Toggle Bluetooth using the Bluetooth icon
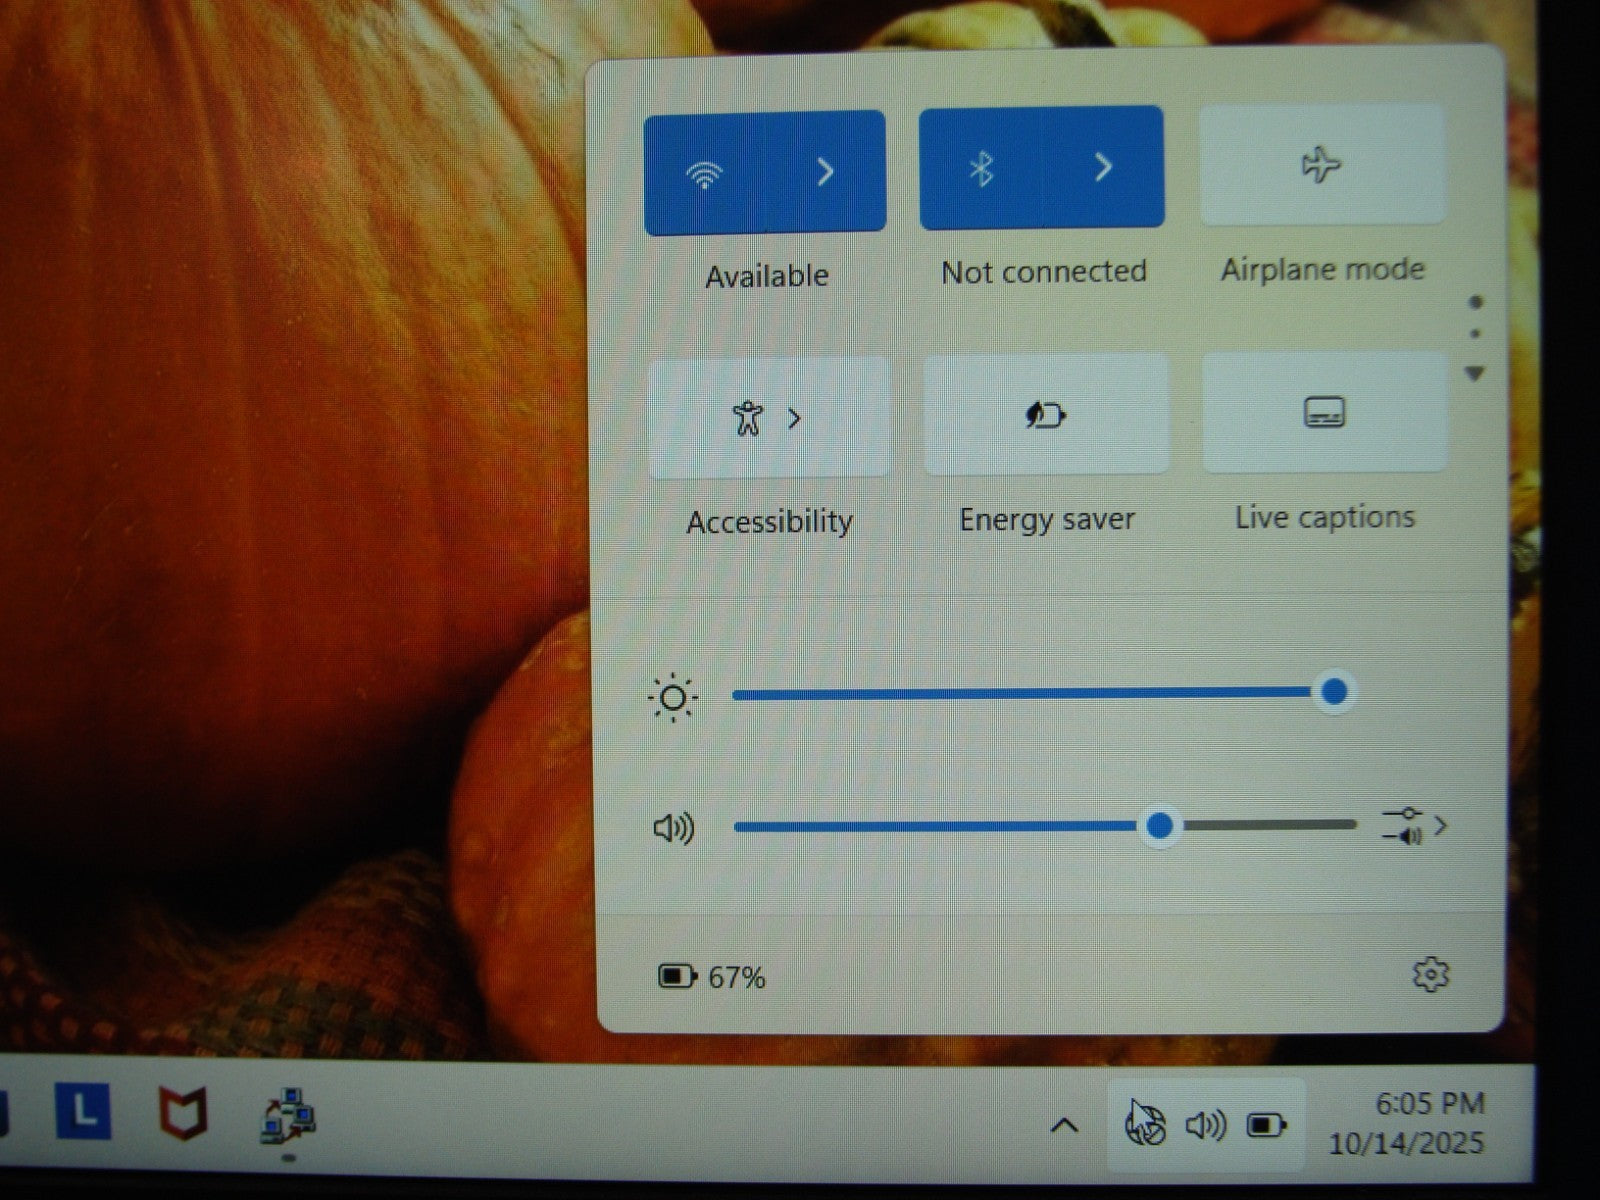The width and height of the screenshot is (1600, 1200). (981, 169)
